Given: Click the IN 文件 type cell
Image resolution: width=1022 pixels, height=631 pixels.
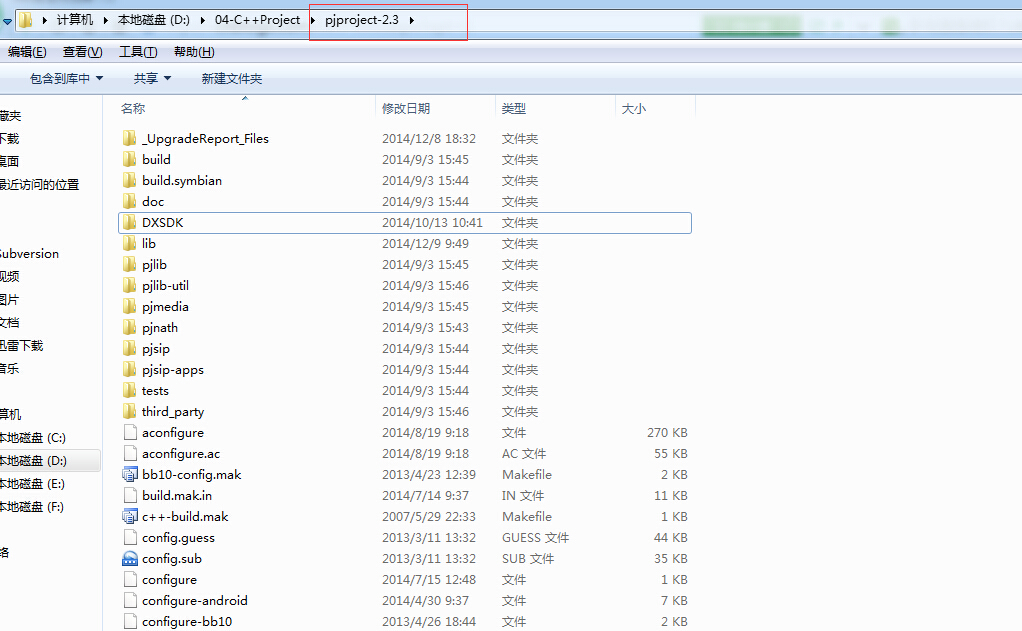Looking at the screenshot, I should pos(523,495).
